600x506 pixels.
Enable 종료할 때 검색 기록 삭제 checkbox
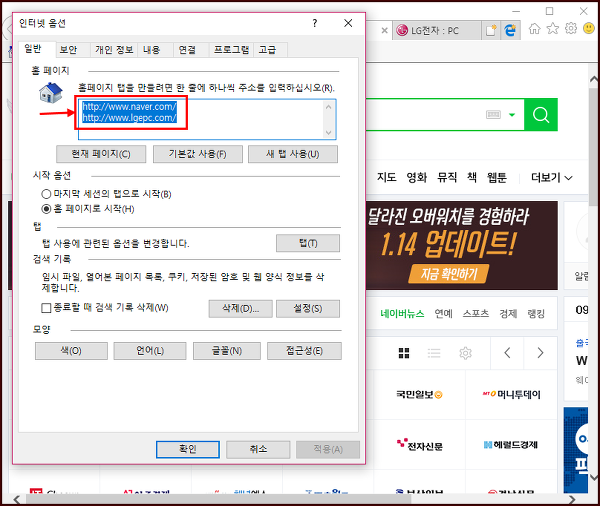[46, 308]
